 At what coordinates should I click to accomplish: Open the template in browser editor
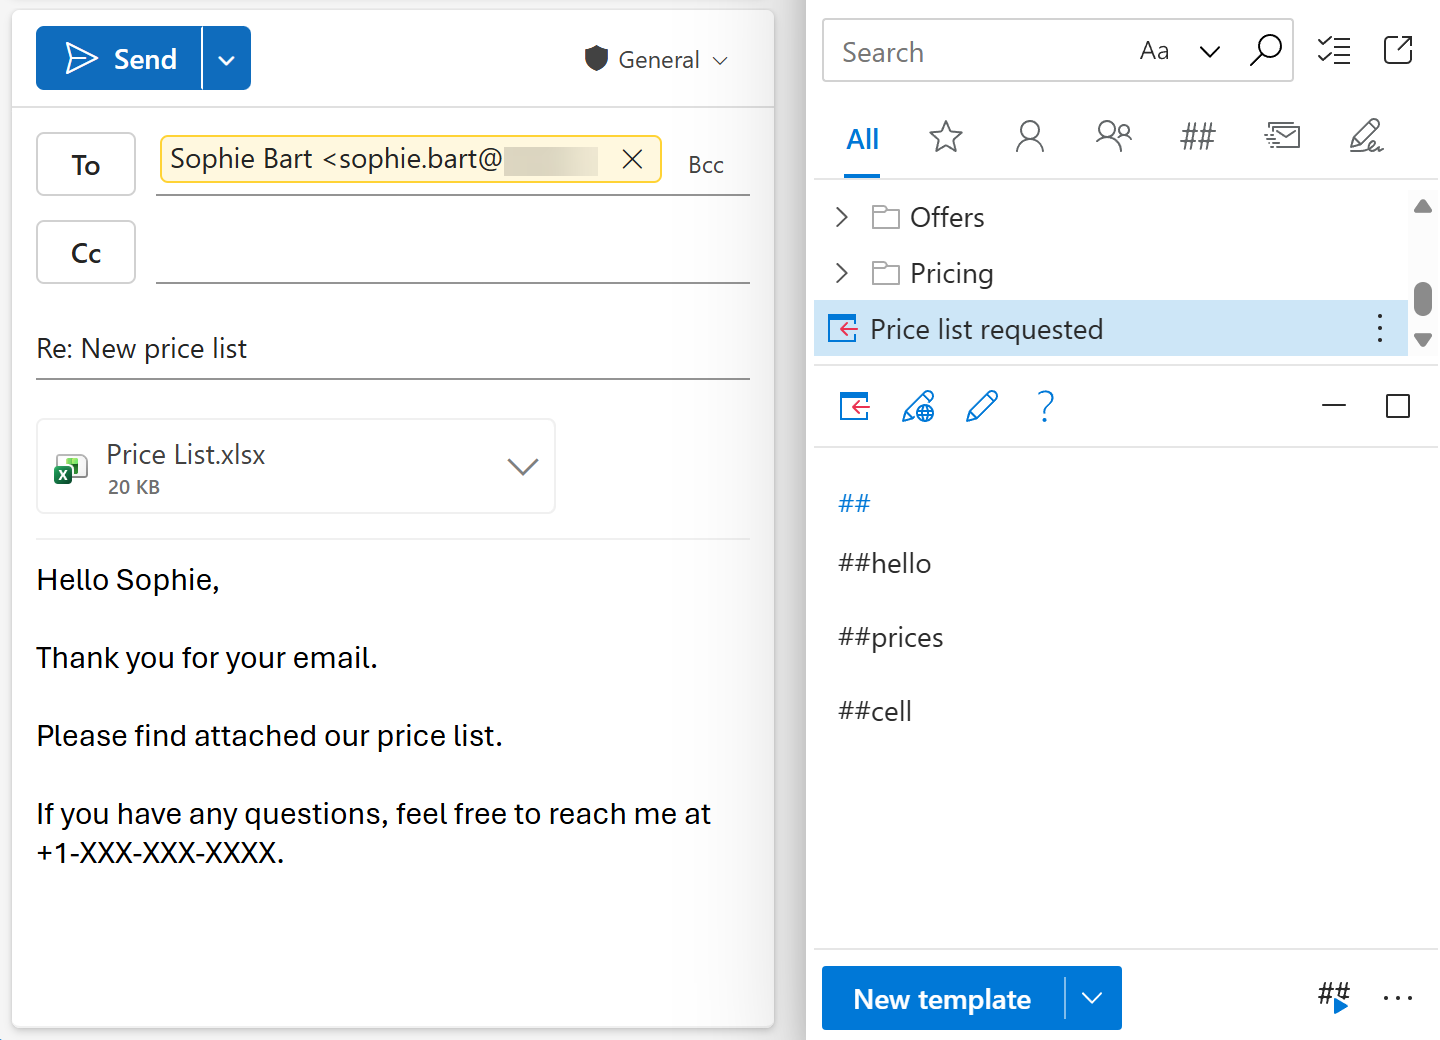(x=918, y=406)
